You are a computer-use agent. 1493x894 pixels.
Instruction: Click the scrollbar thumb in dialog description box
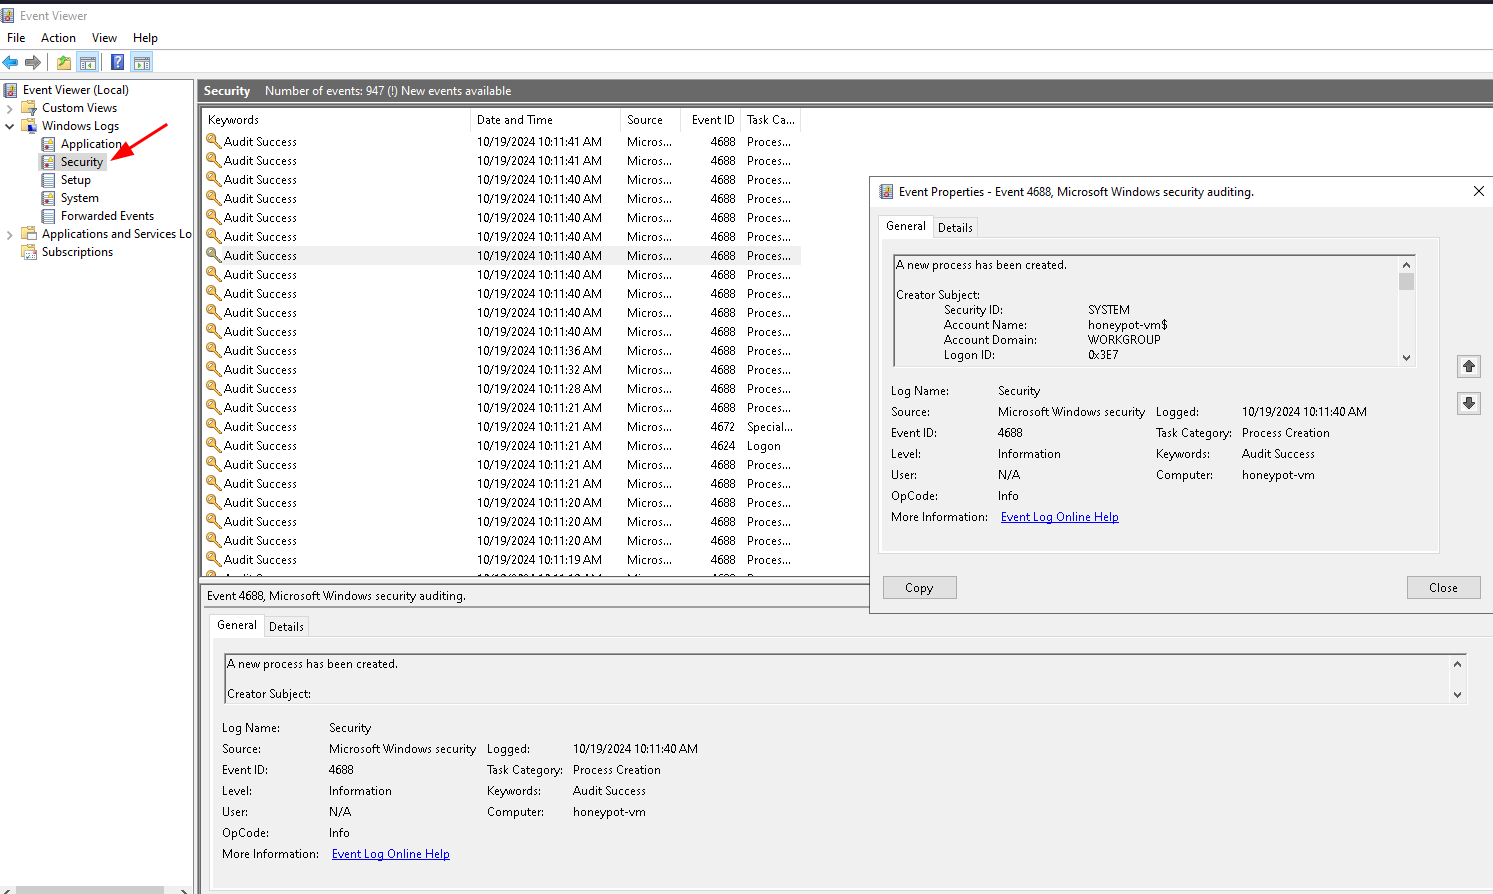pos(1406,282)
